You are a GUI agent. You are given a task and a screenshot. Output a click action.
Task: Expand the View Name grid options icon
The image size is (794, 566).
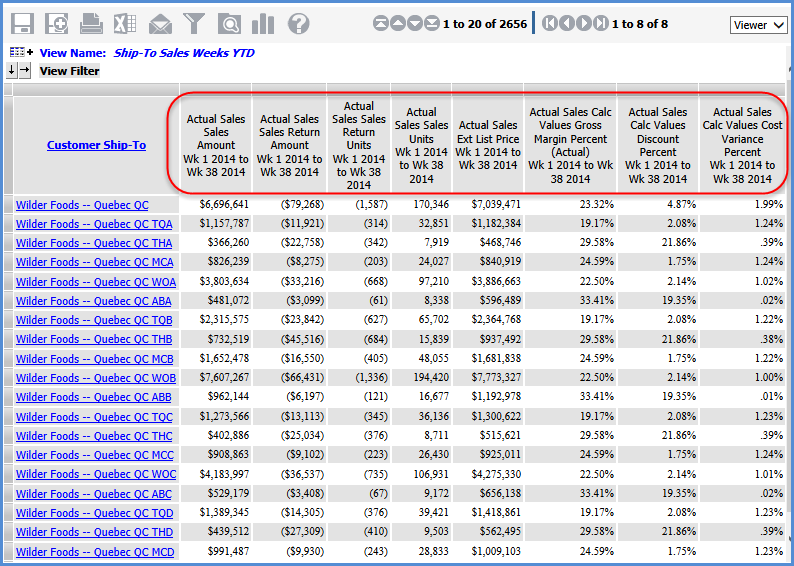(21, 52)
